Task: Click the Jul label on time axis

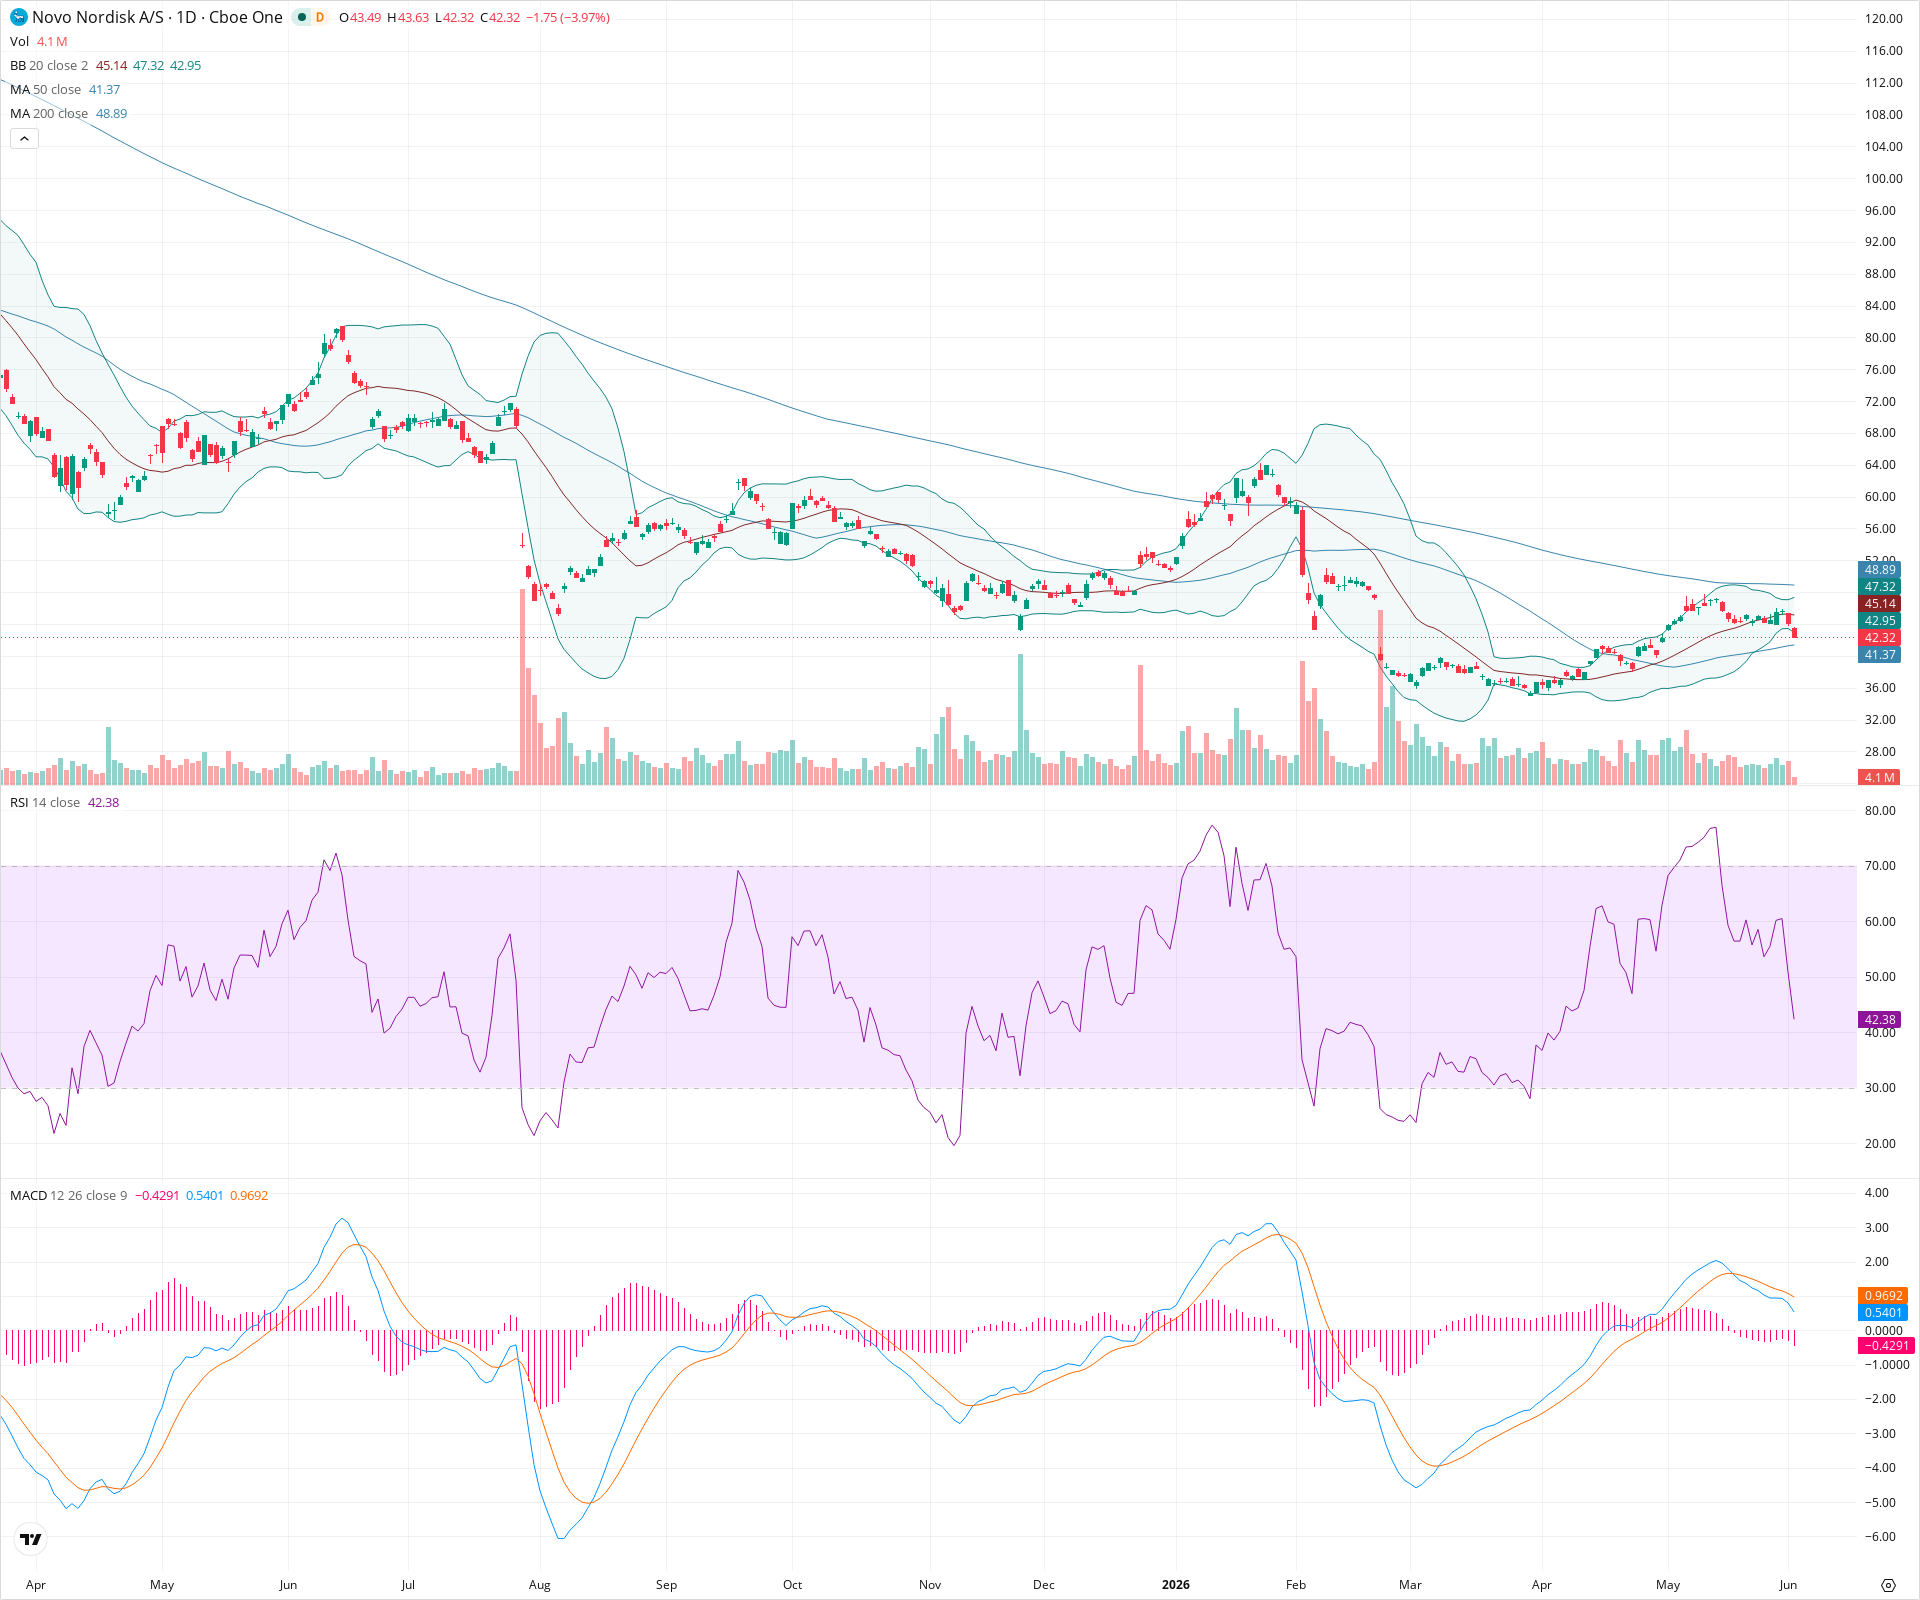Action: (x=408, y=1585)
